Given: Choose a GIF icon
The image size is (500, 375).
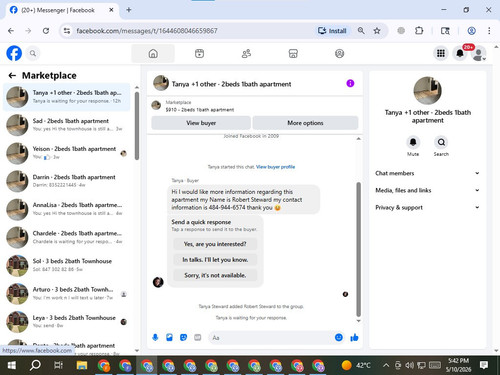Looking at the screenshot, I should 198,338.
